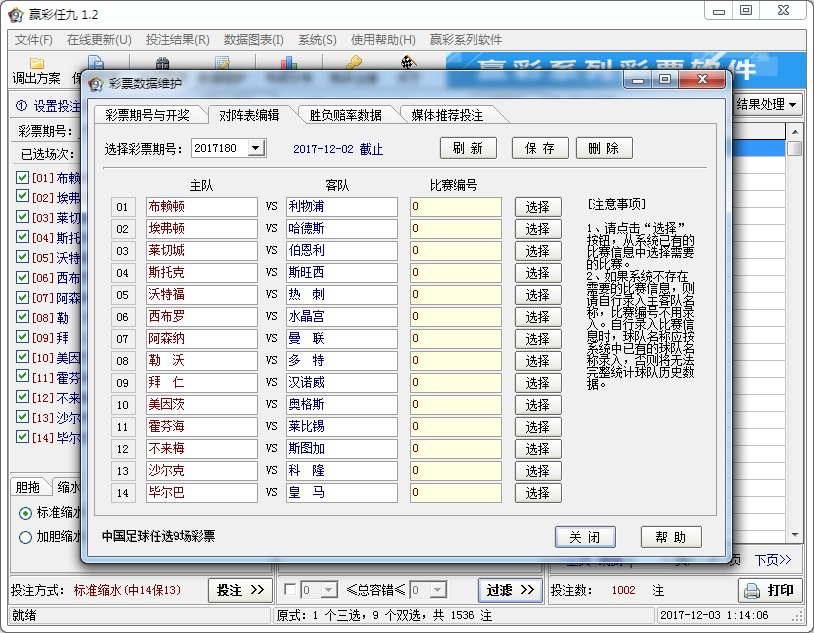The width and height of the screenshot is (814, 633).
Task: Select the magnifier search icon in the toolbar
Action: pos(160,62)
